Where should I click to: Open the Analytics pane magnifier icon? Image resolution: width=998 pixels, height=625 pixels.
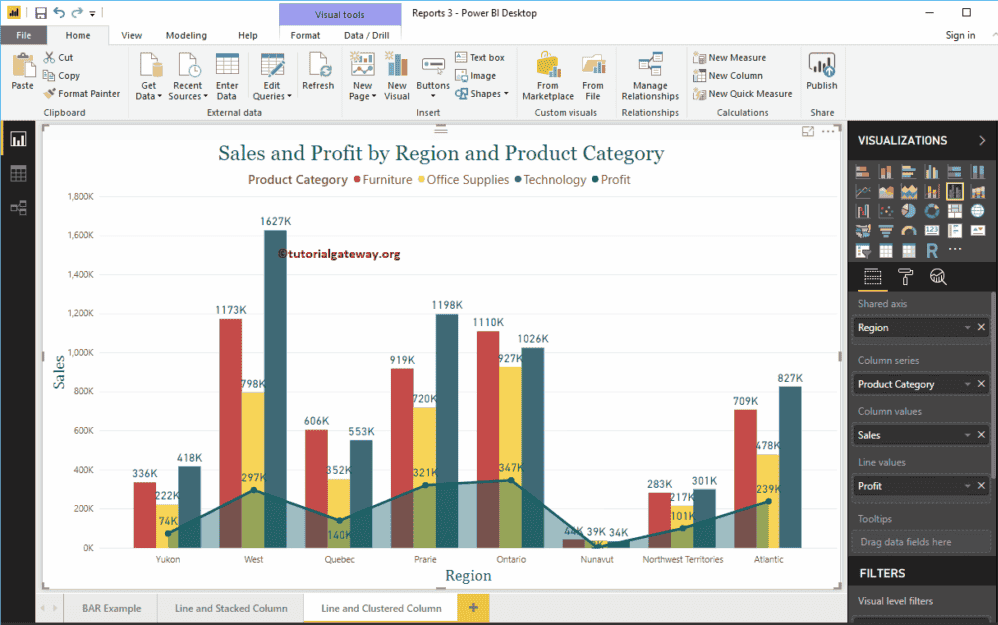[937, 277]
